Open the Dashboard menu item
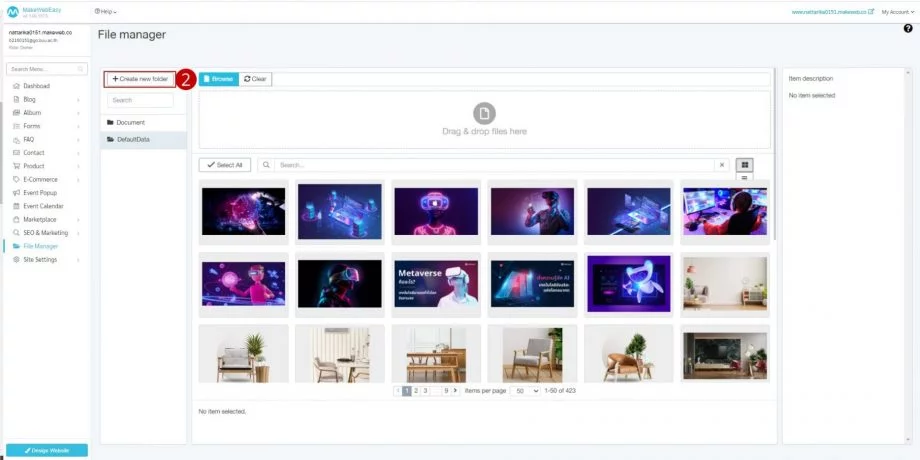 [x=36, y=86]
